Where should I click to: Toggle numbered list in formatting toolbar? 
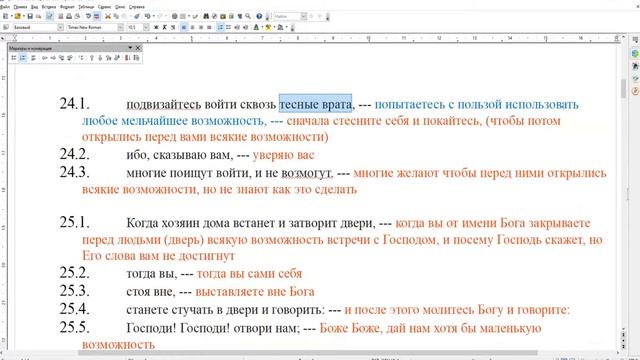point(220,27)
